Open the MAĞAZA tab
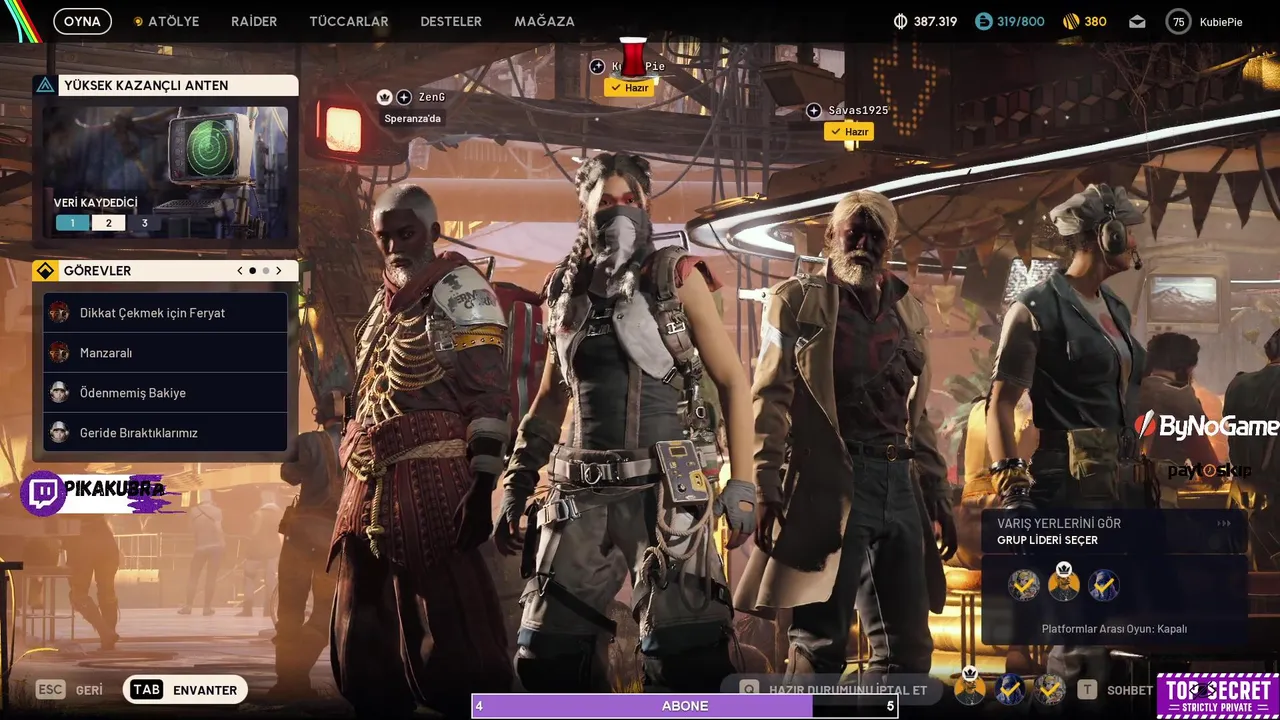1280x720 pixels. 544,21
